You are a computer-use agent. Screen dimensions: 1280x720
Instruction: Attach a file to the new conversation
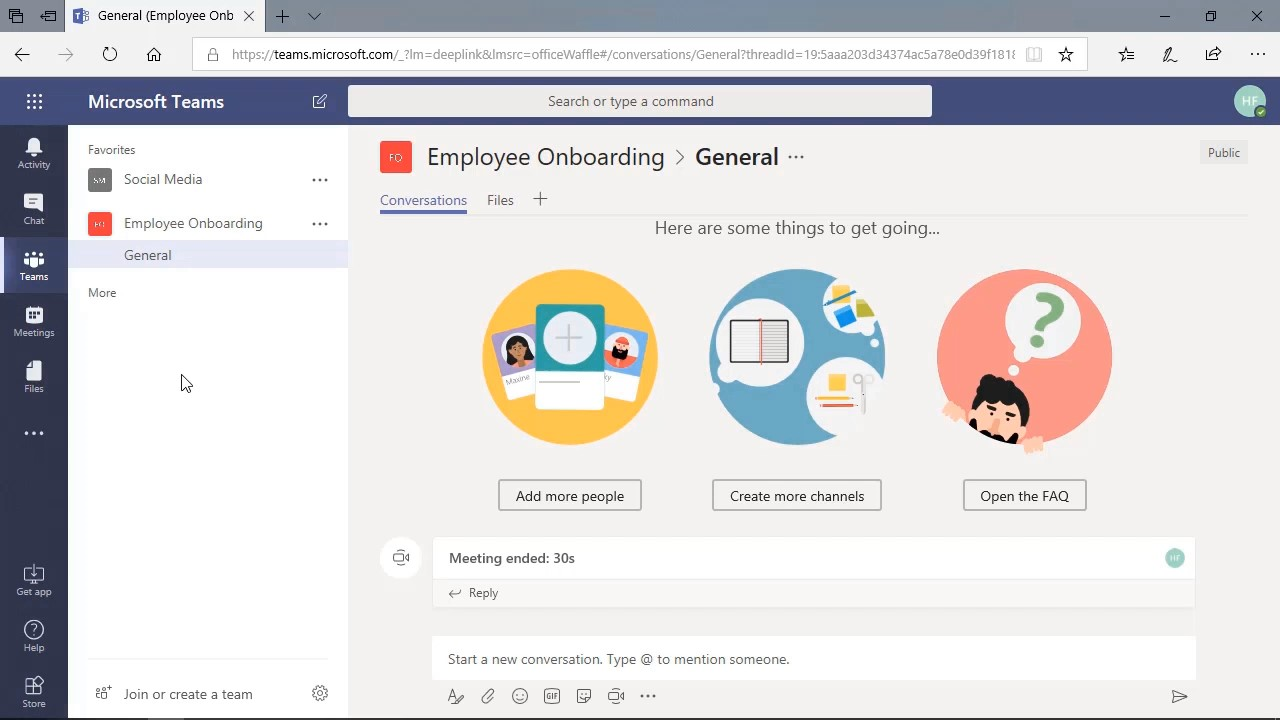pyautogui.click(x=488, y=696)
